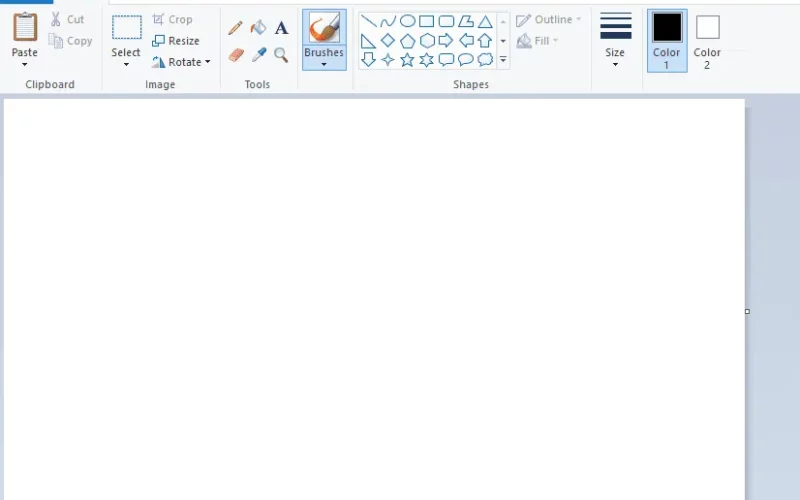This screenshot has width=800, height=500.
Task: Click the Cut button
Action: 67,19
